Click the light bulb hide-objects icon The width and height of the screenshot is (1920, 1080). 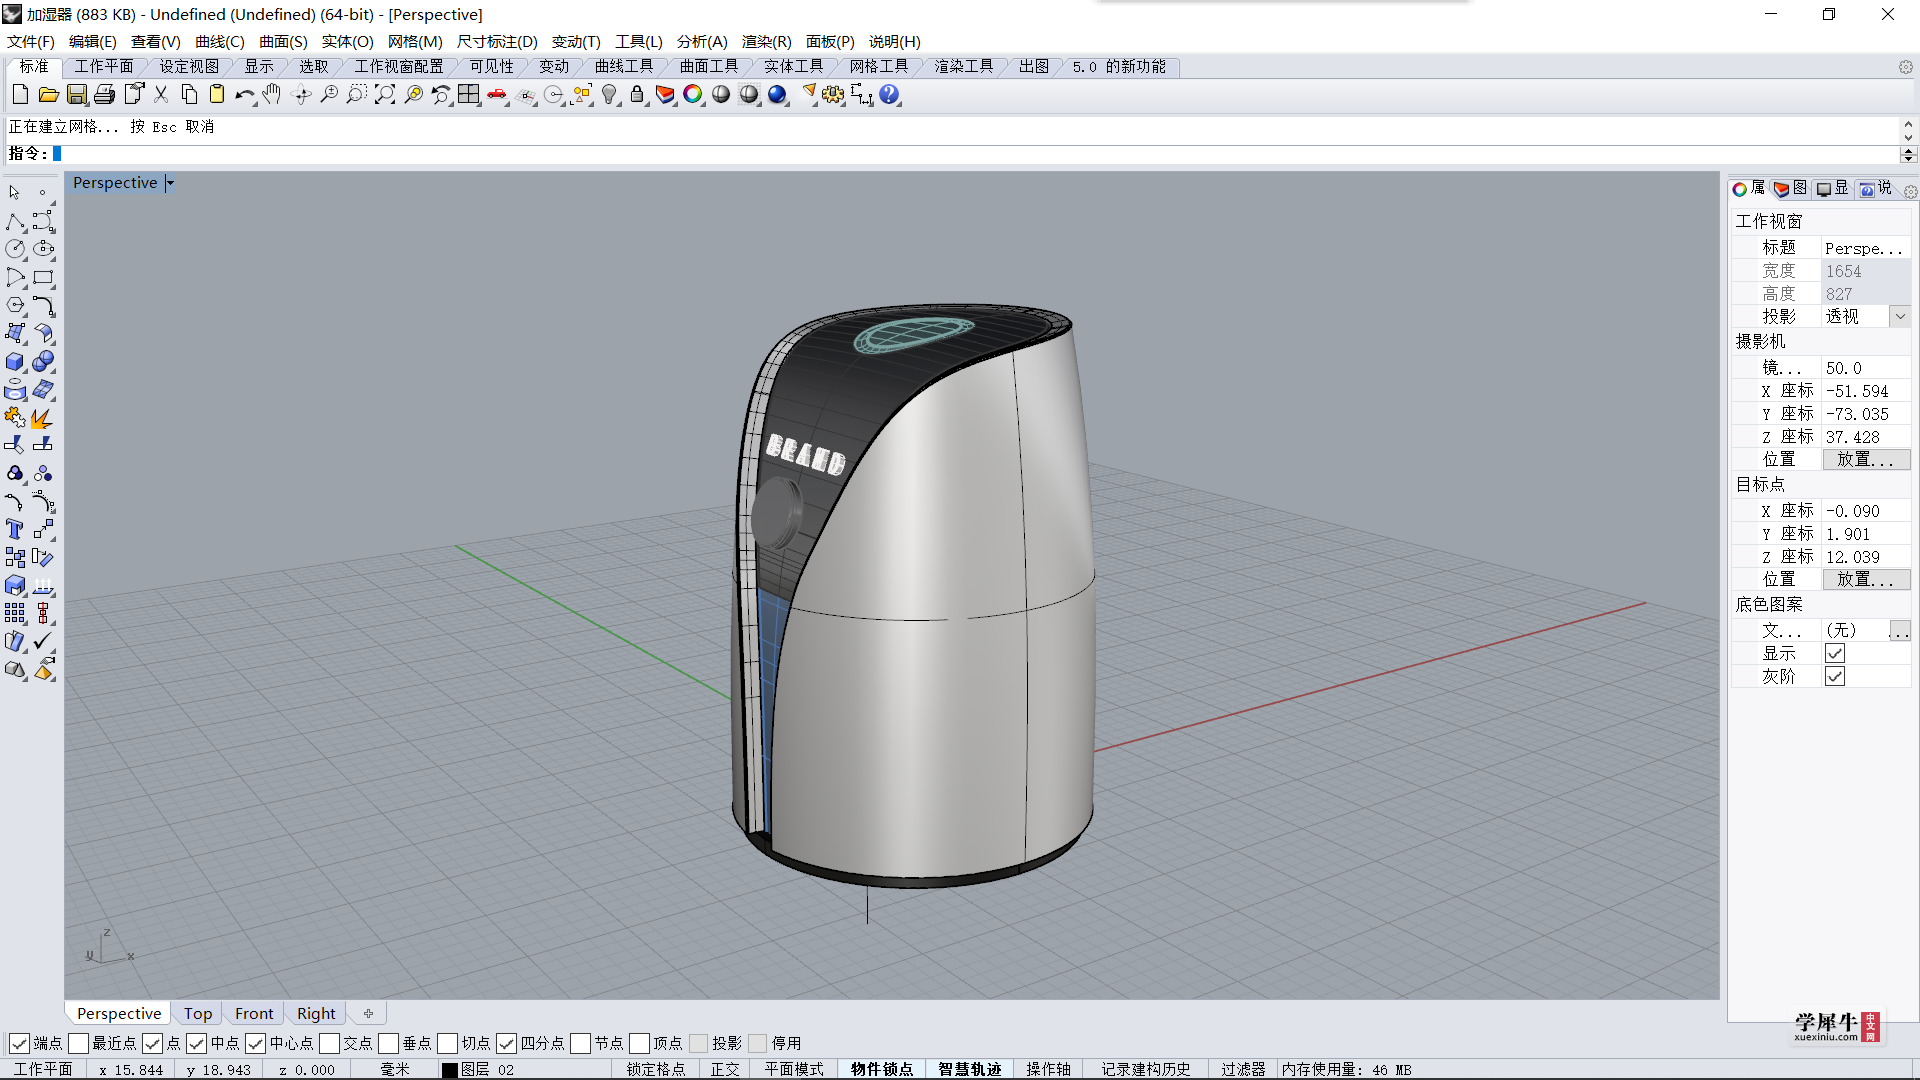coord(609,95)
